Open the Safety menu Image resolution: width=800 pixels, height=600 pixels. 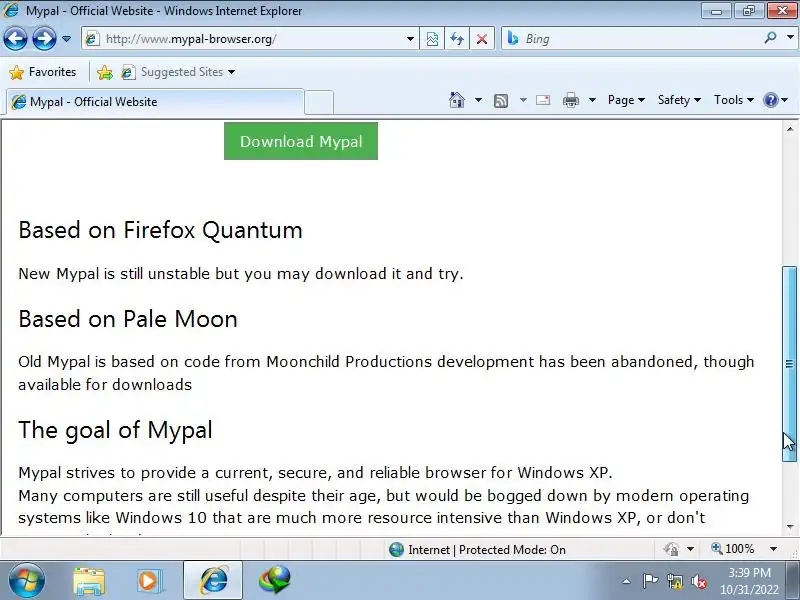coord(679,100)
